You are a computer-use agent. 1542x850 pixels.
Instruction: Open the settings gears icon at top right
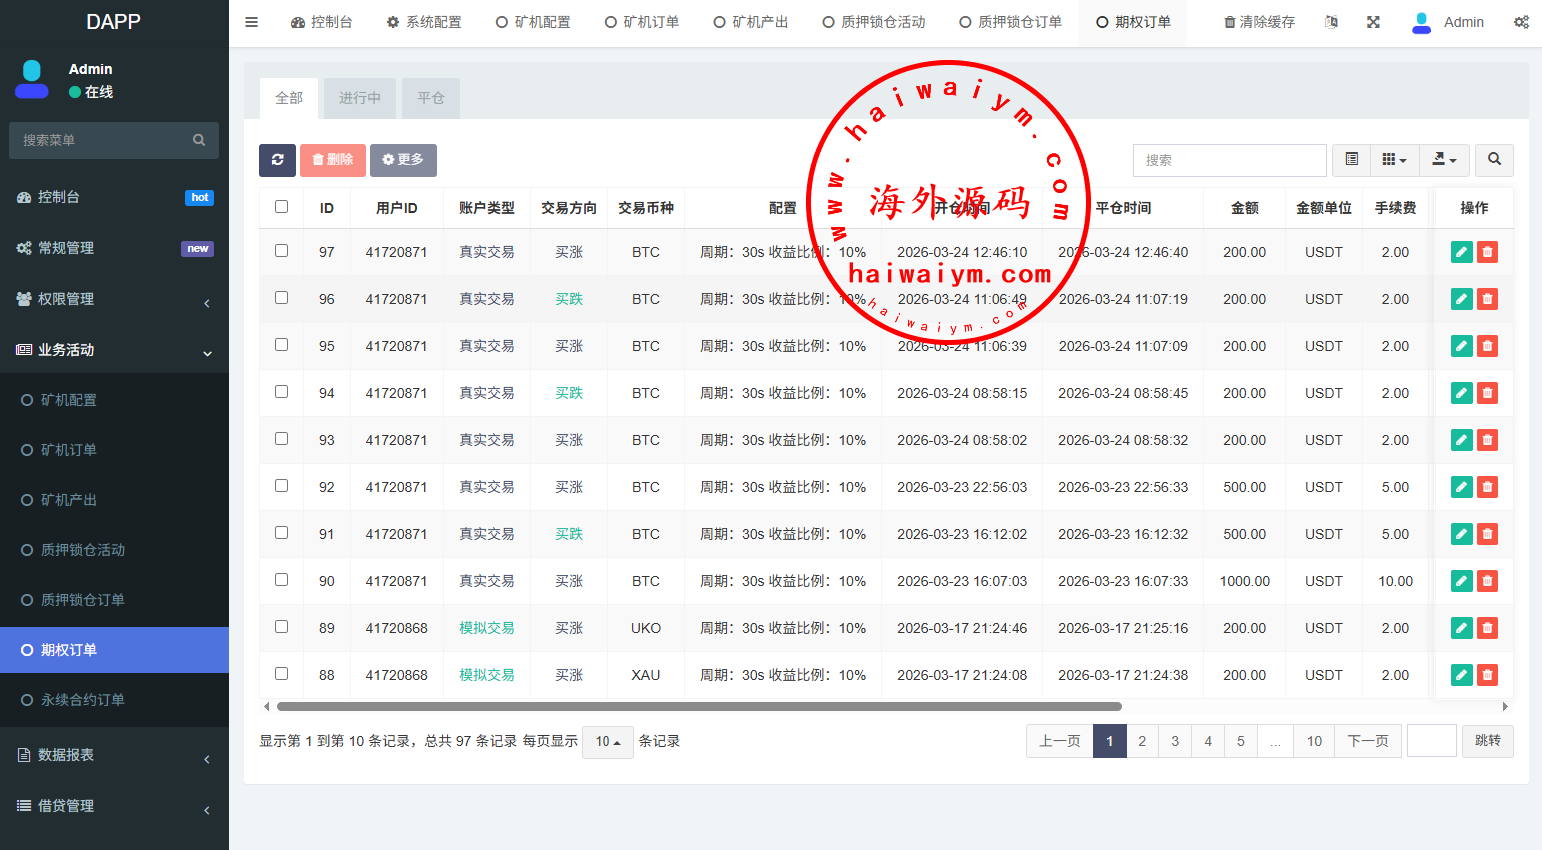1520,22
